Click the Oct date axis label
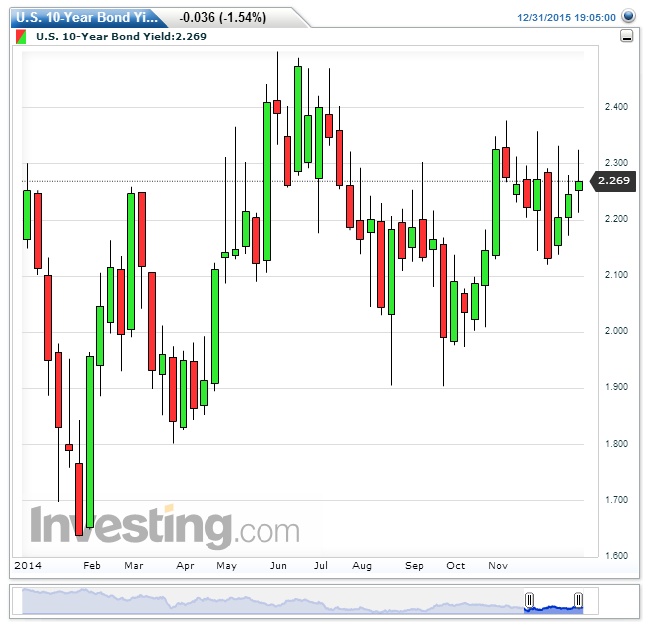The width and height of the screenshot is (650, 627). point(455,566)
